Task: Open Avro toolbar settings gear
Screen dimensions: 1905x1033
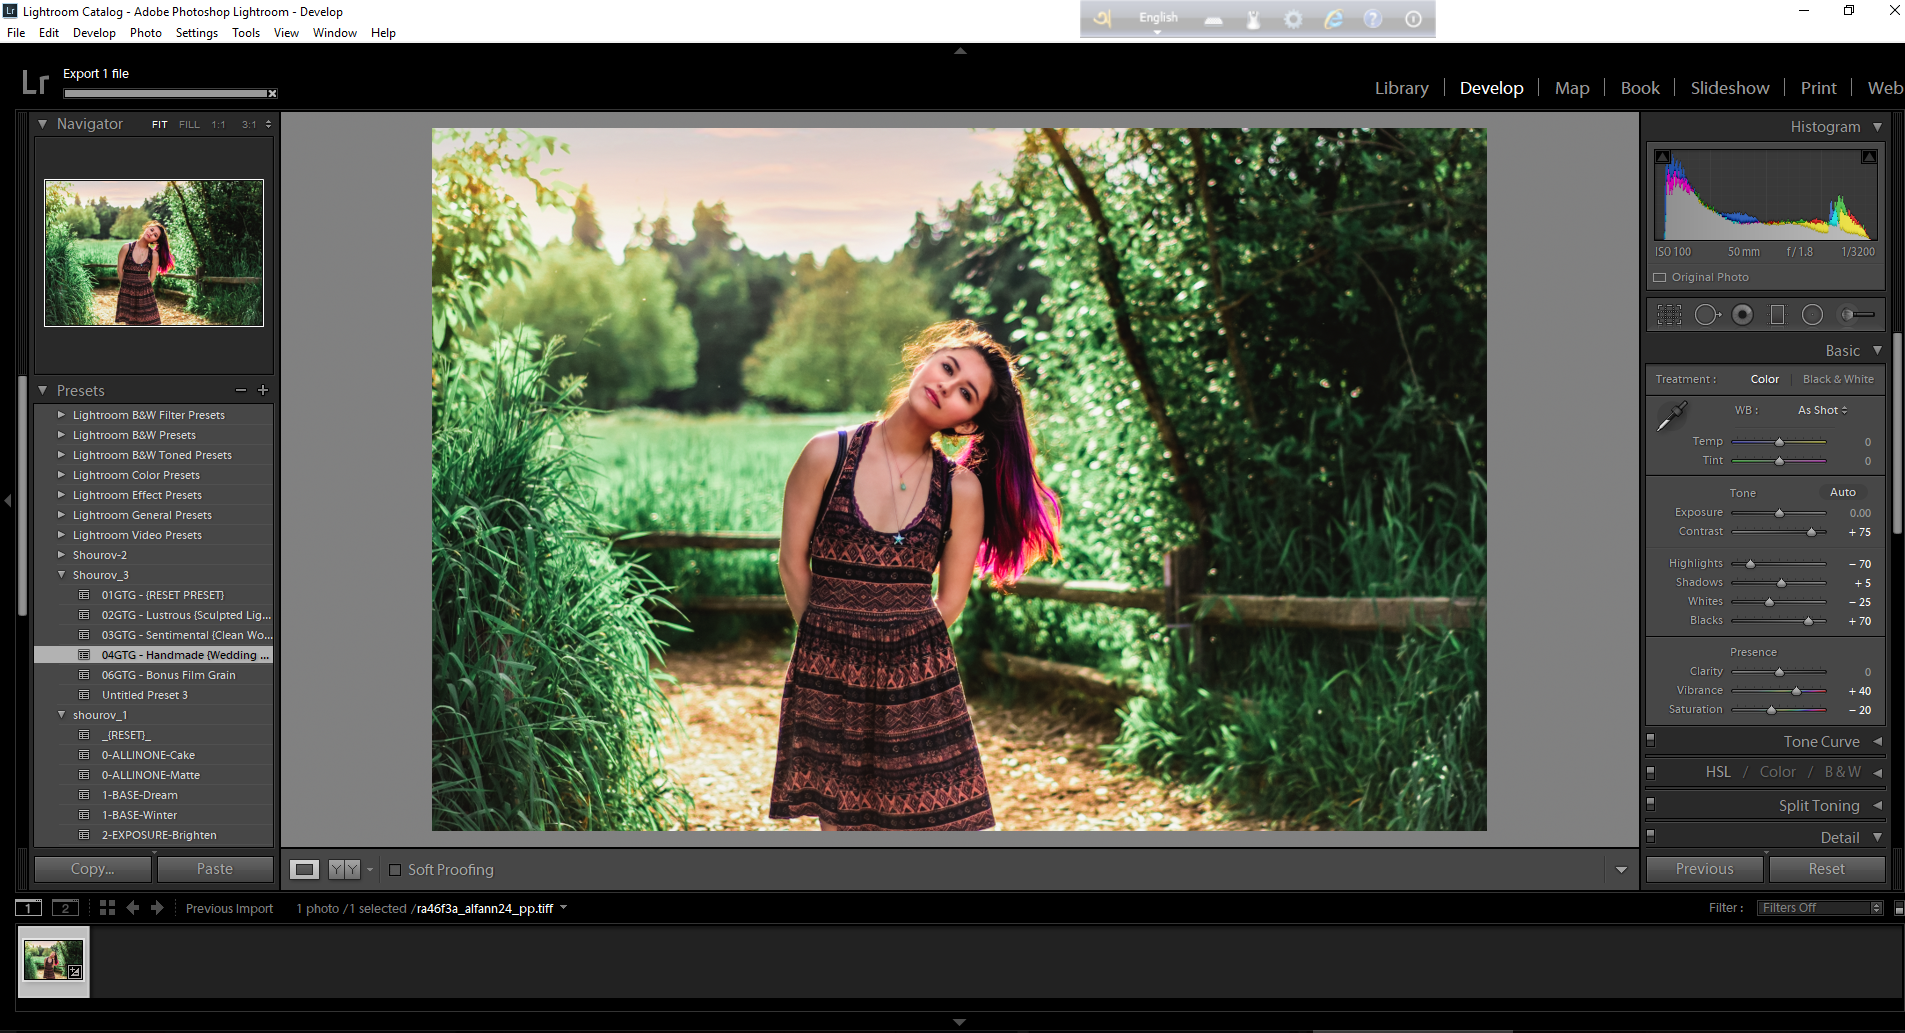Action: tap(1293, 19)
